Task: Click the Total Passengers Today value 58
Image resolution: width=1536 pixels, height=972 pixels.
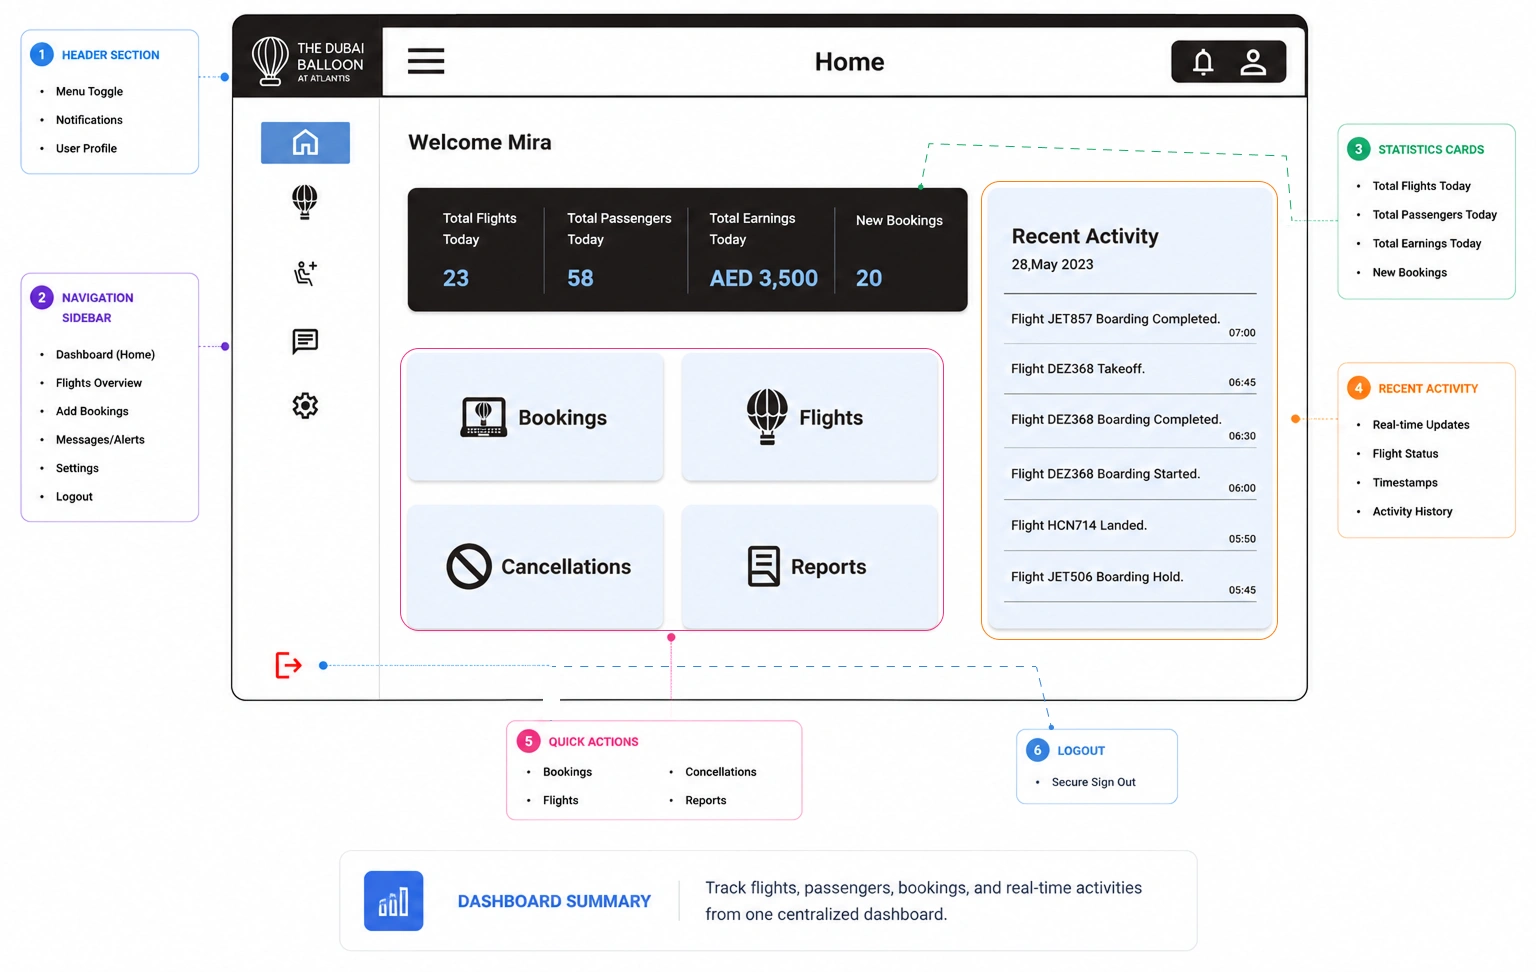Action: (x=580, y=278)
